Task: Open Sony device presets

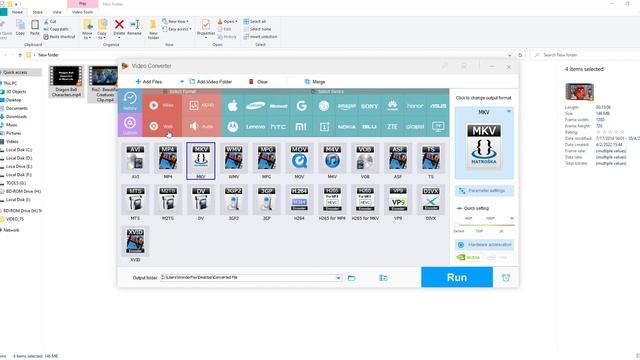Action: tap(369, 106)
